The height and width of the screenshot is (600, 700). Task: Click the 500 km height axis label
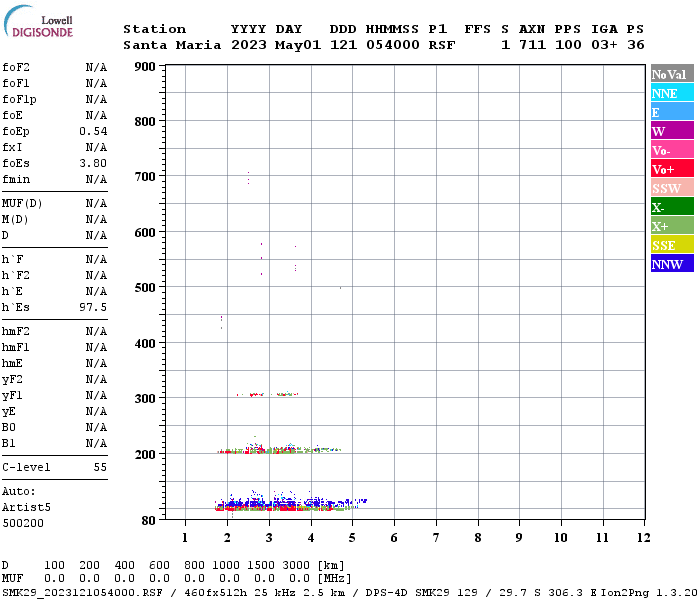click(145, 288)
